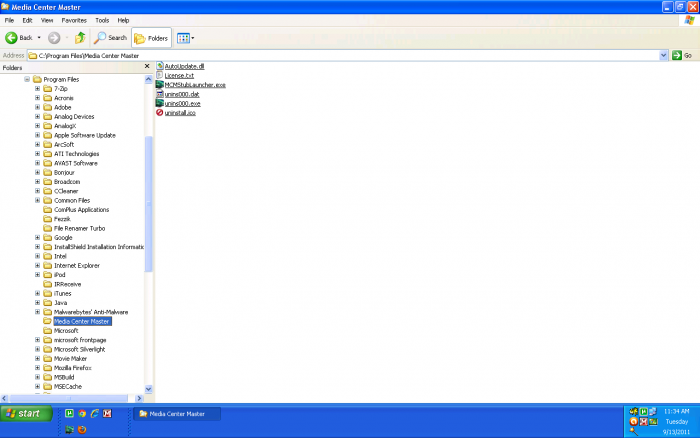700x438 pixels.
Task: Click the Up folder icon
Action: (x=79, y=38)
